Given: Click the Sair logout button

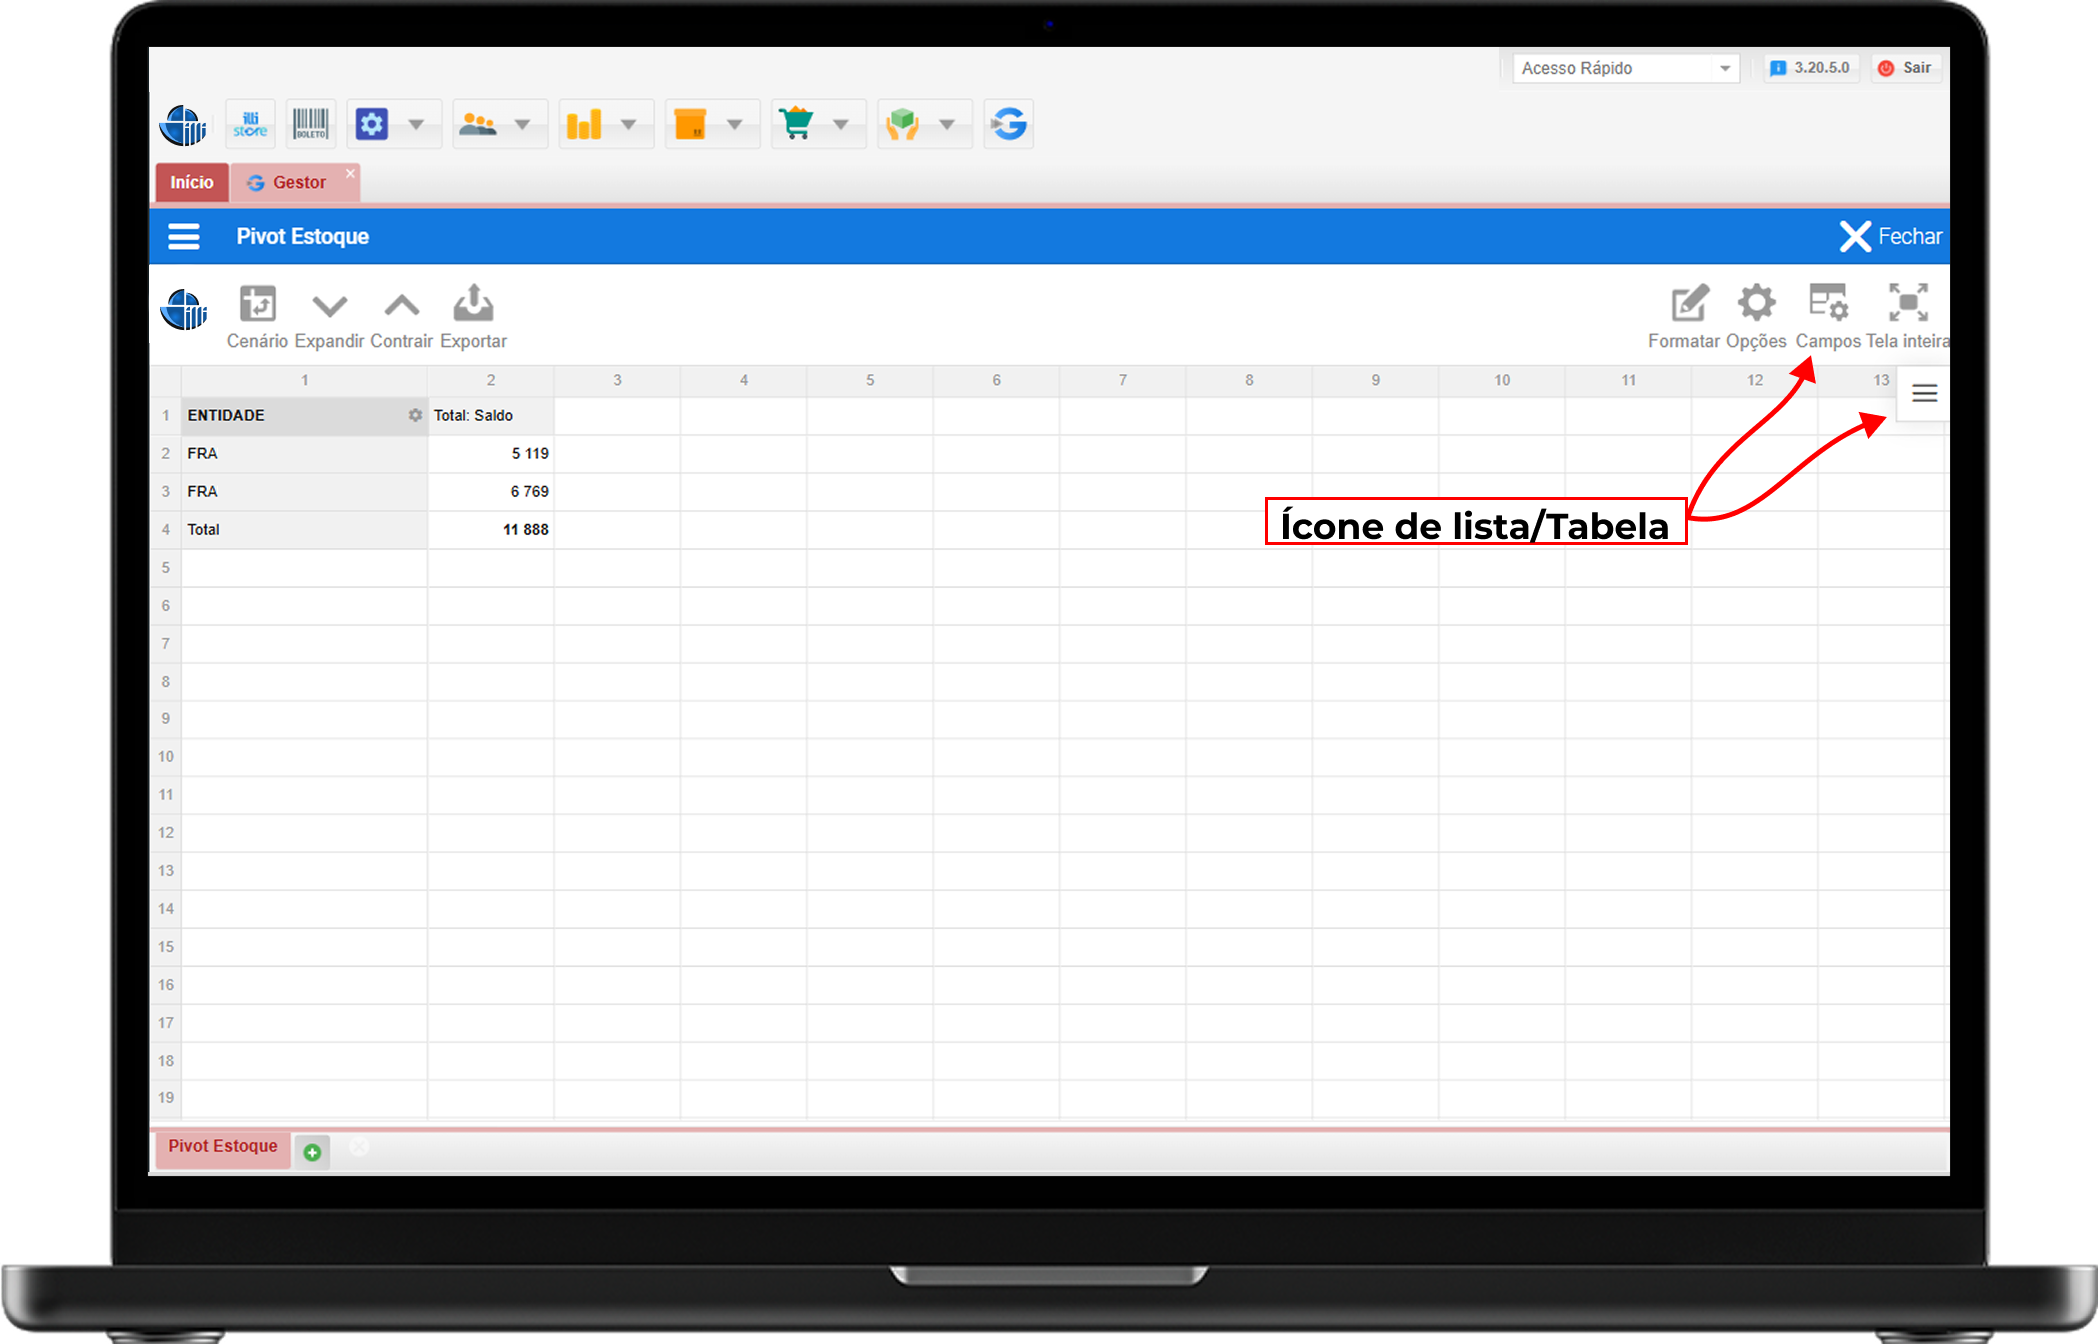Looking at the screenshot, I should click(x=1906, y=68).
